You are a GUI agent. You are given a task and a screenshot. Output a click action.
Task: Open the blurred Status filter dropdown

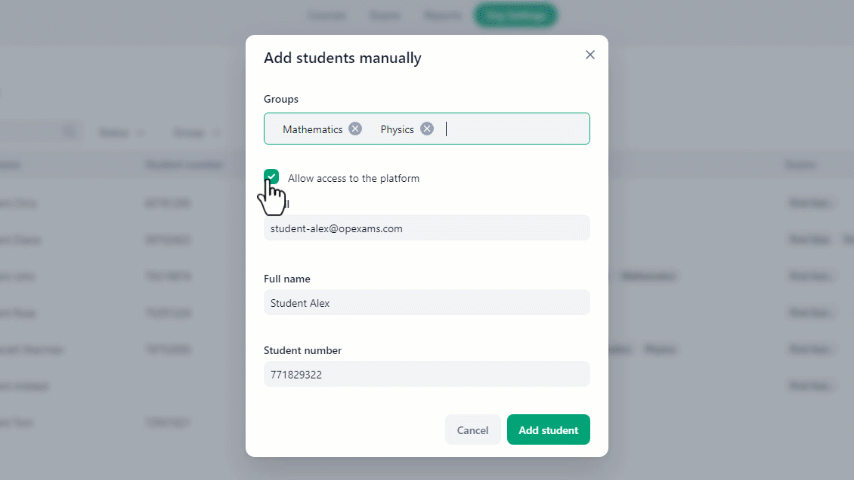point(121,132)
